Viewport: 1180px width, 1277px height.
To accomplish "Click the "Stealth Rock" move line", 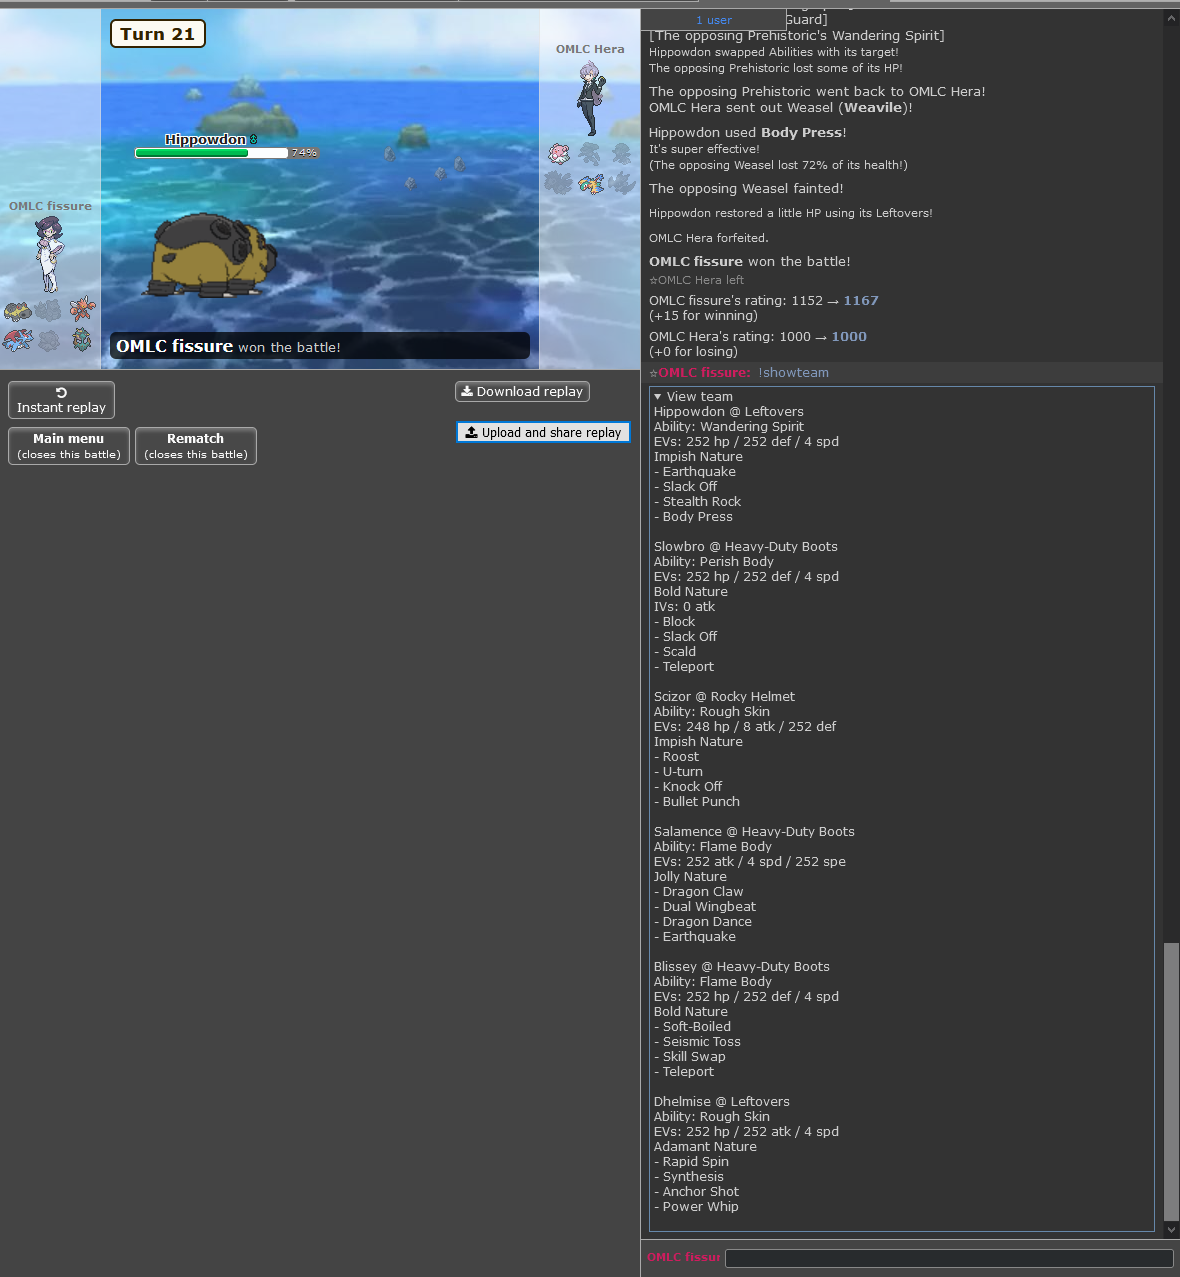I will click(x=698, y=502).
